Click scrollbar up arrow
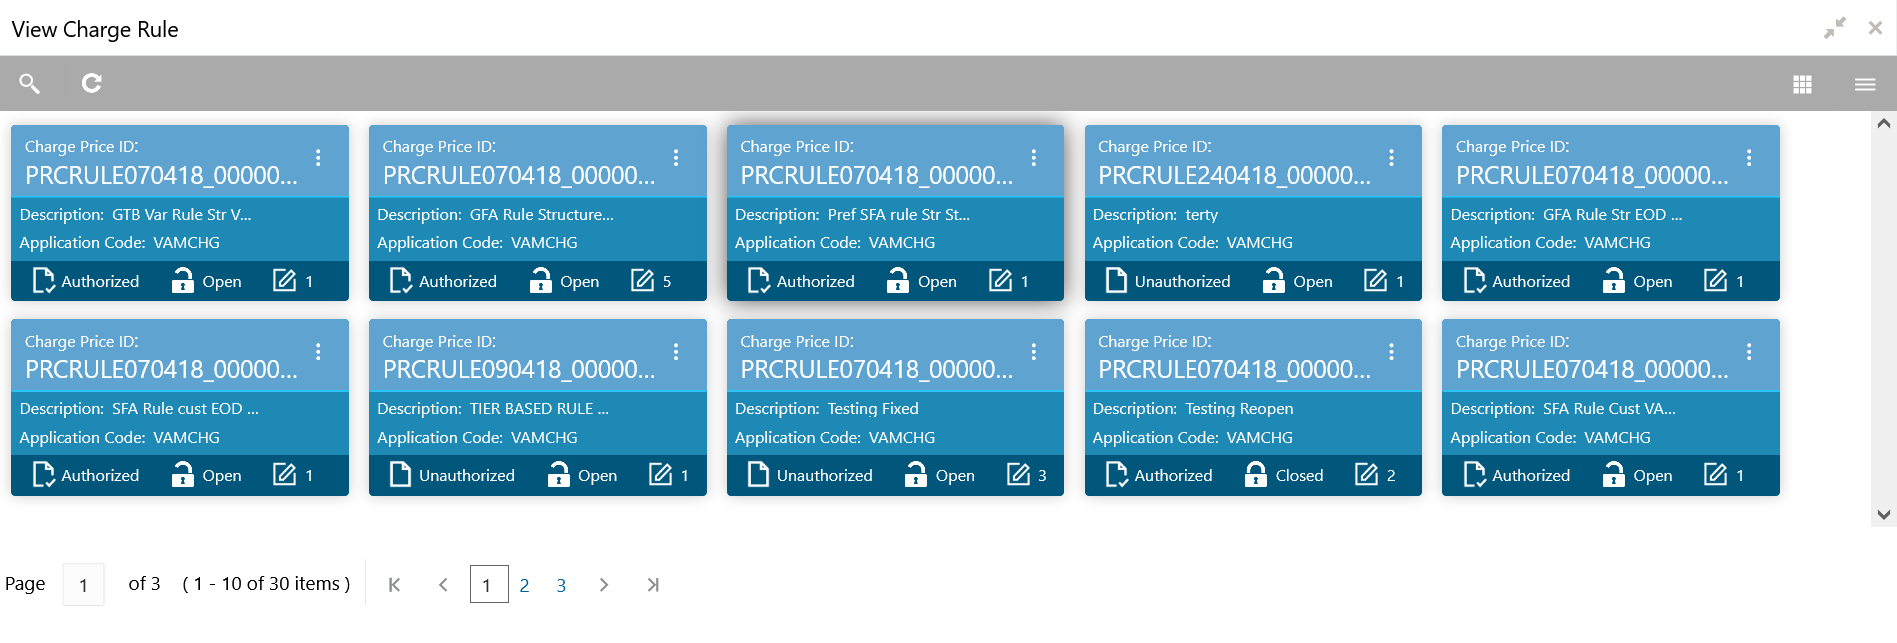1897x643 pixels. (1884, 124)
